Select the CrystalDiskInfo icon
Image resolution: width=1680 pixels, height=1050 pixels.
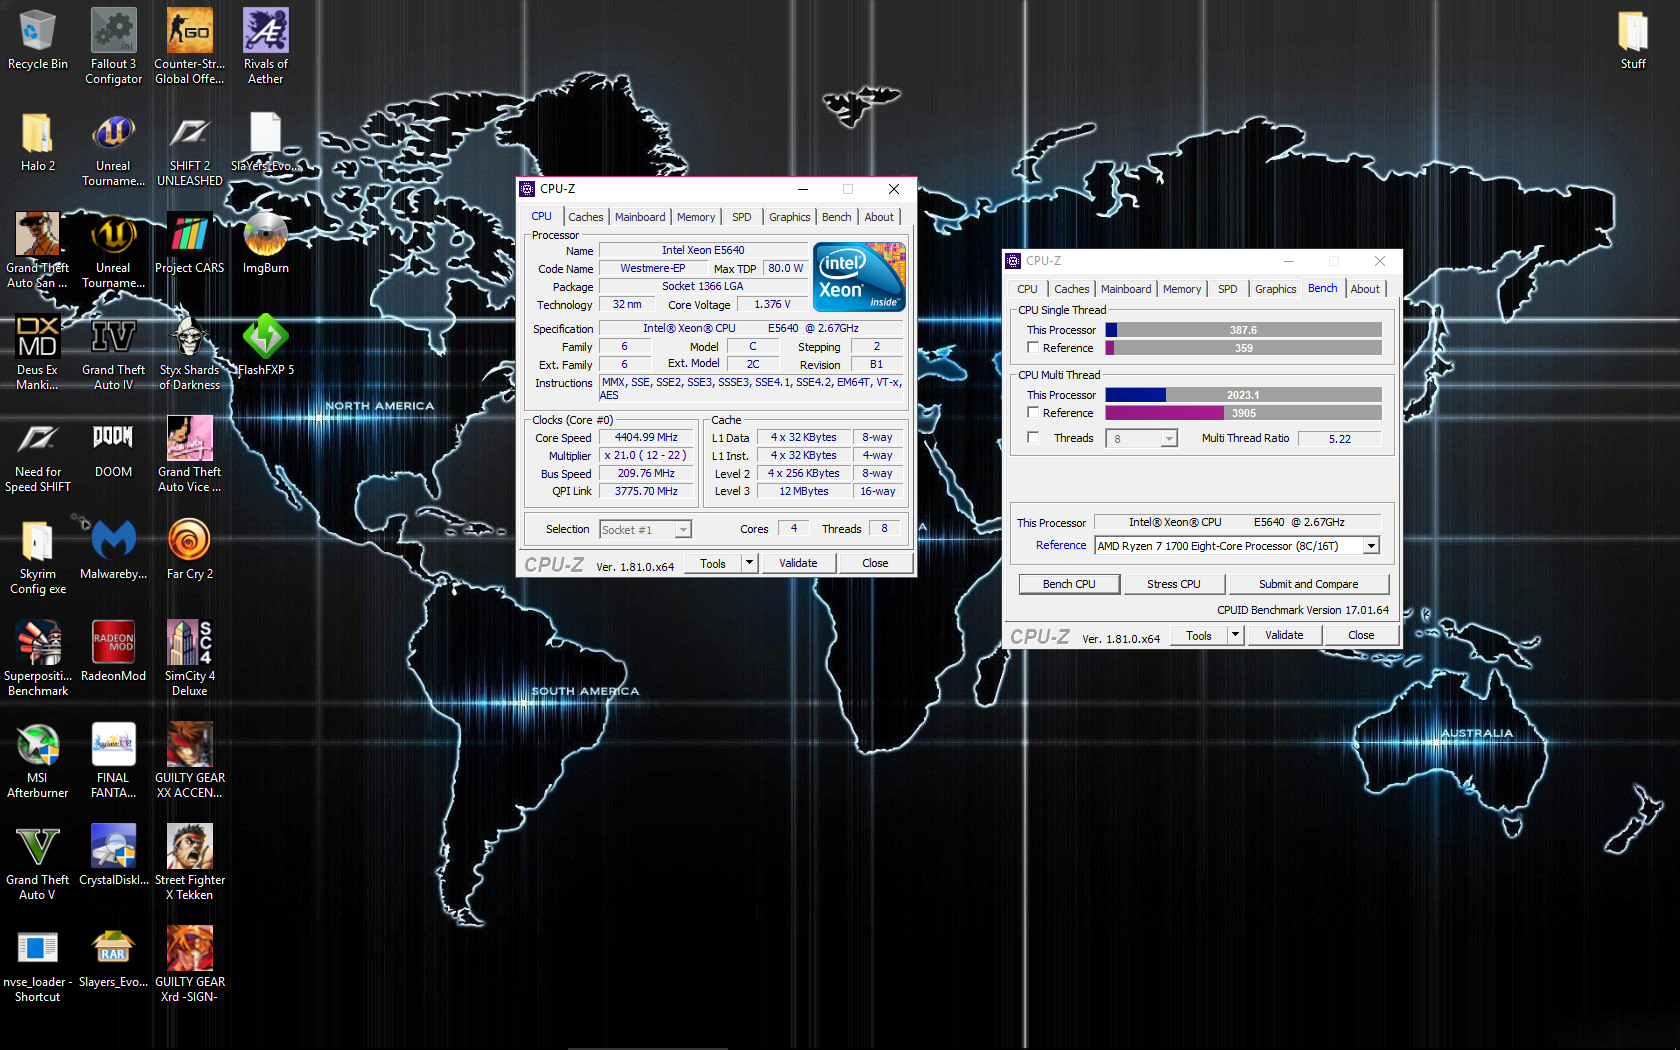coord(113,855)
